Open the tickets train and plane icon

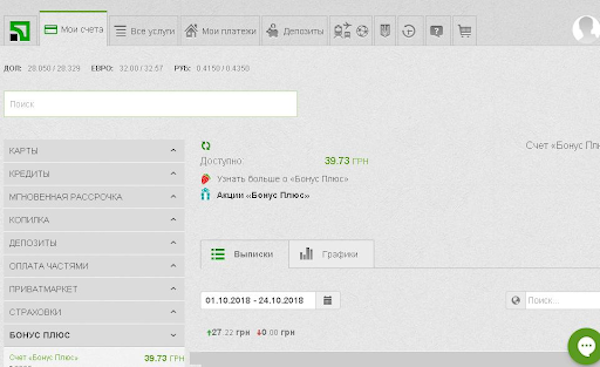tap(342, 31)
